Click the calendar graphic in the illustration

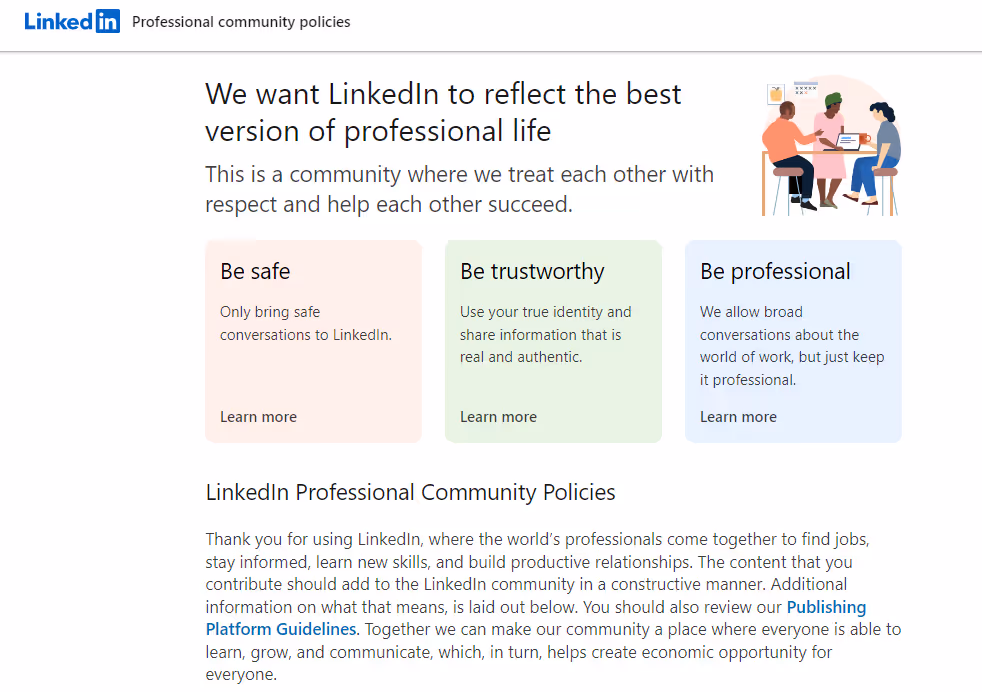(x=806, y=89)
